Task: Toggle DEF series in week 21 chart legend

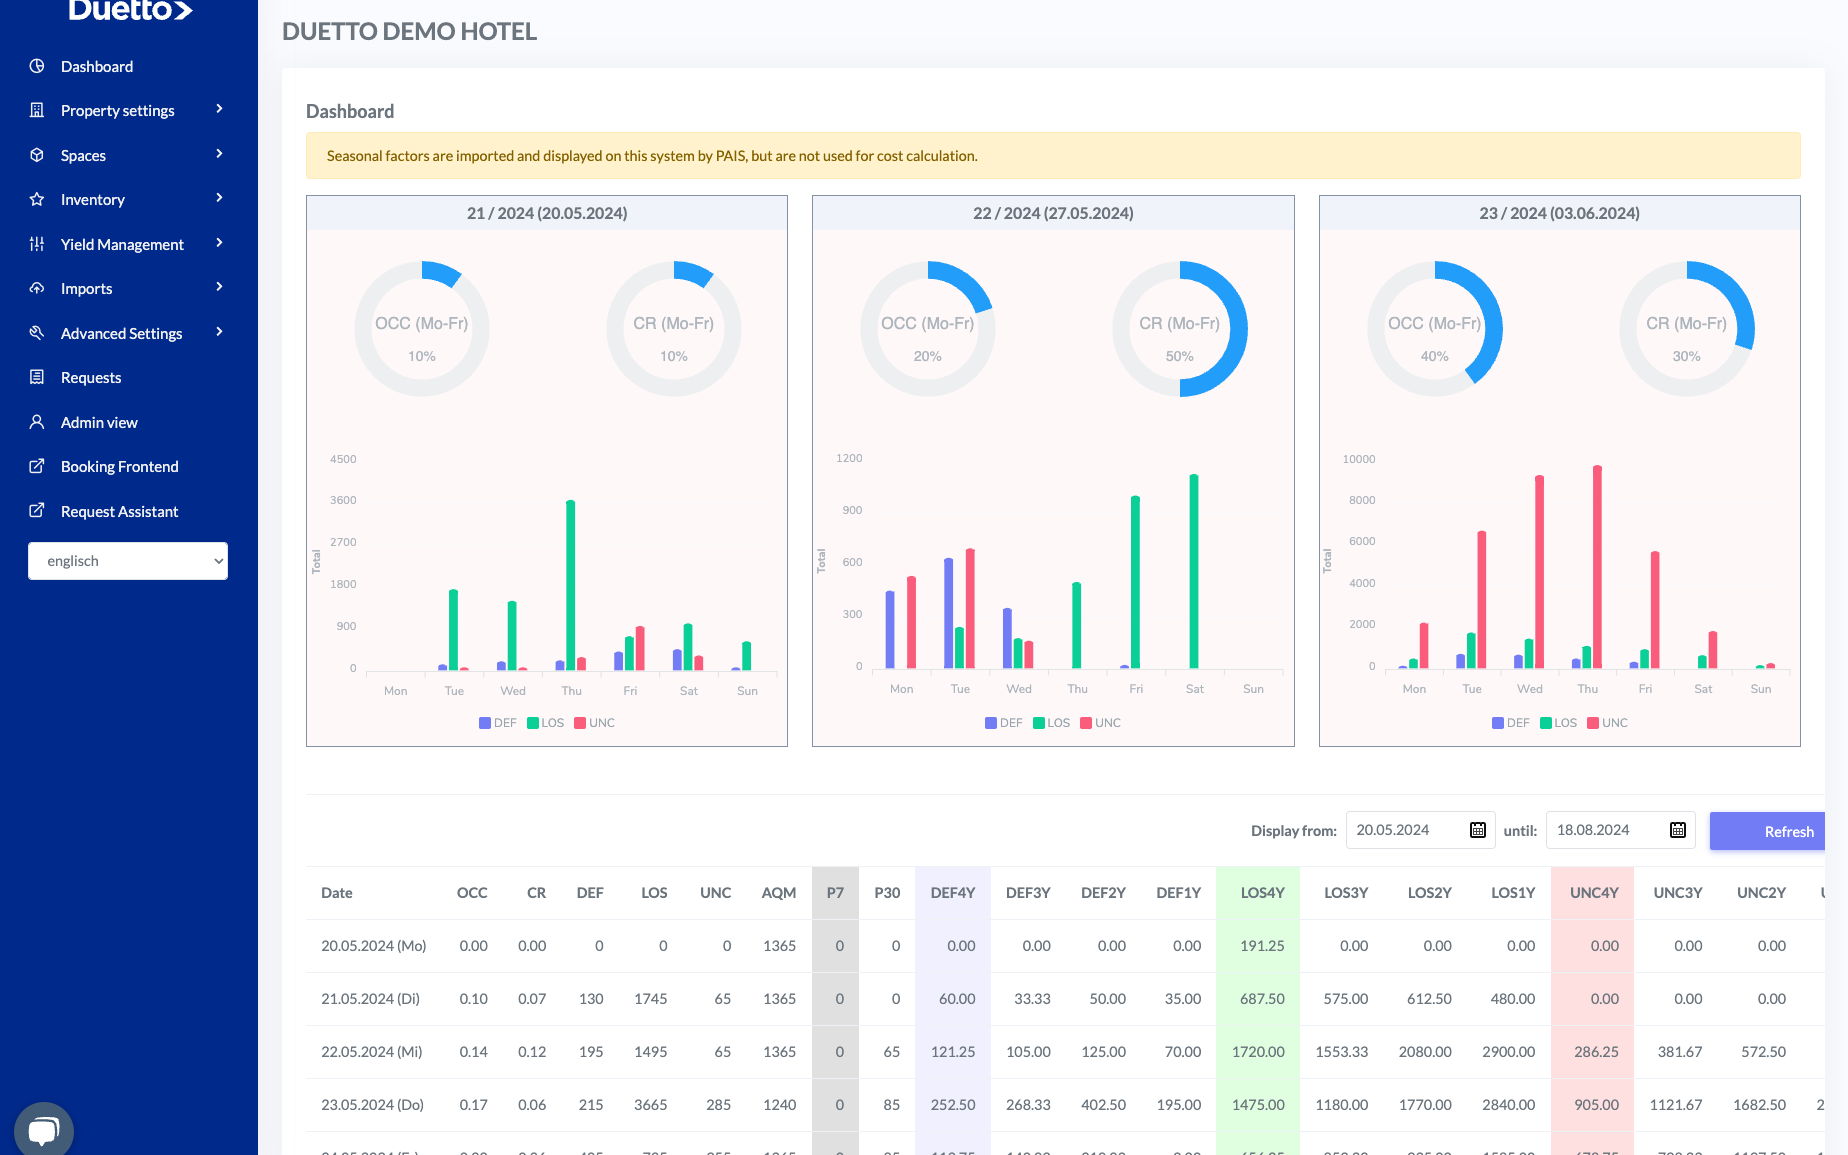Action: pos(497,723)
